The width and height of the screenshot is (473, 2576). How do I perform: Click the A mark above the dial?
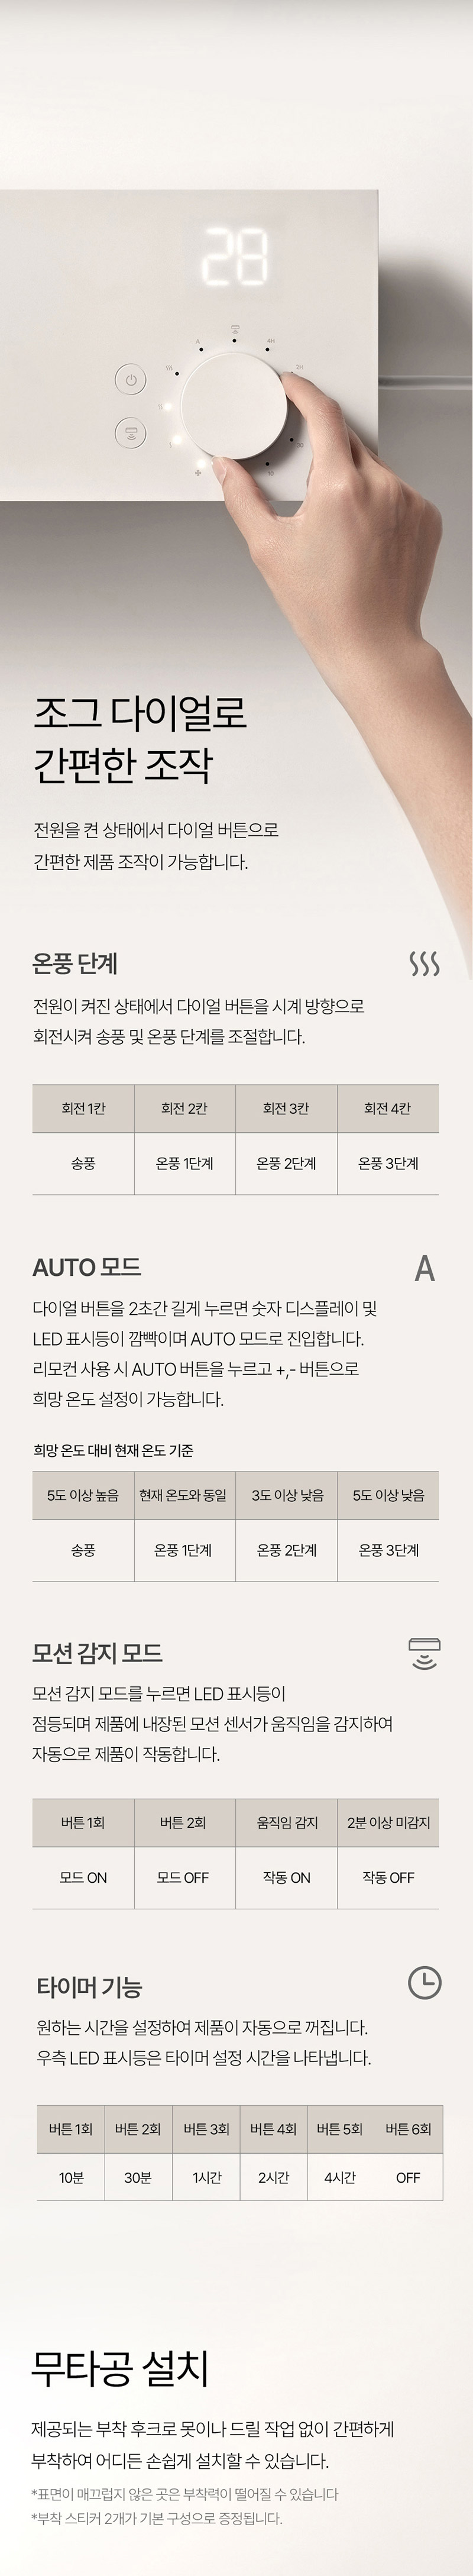[x=199, y=342]
